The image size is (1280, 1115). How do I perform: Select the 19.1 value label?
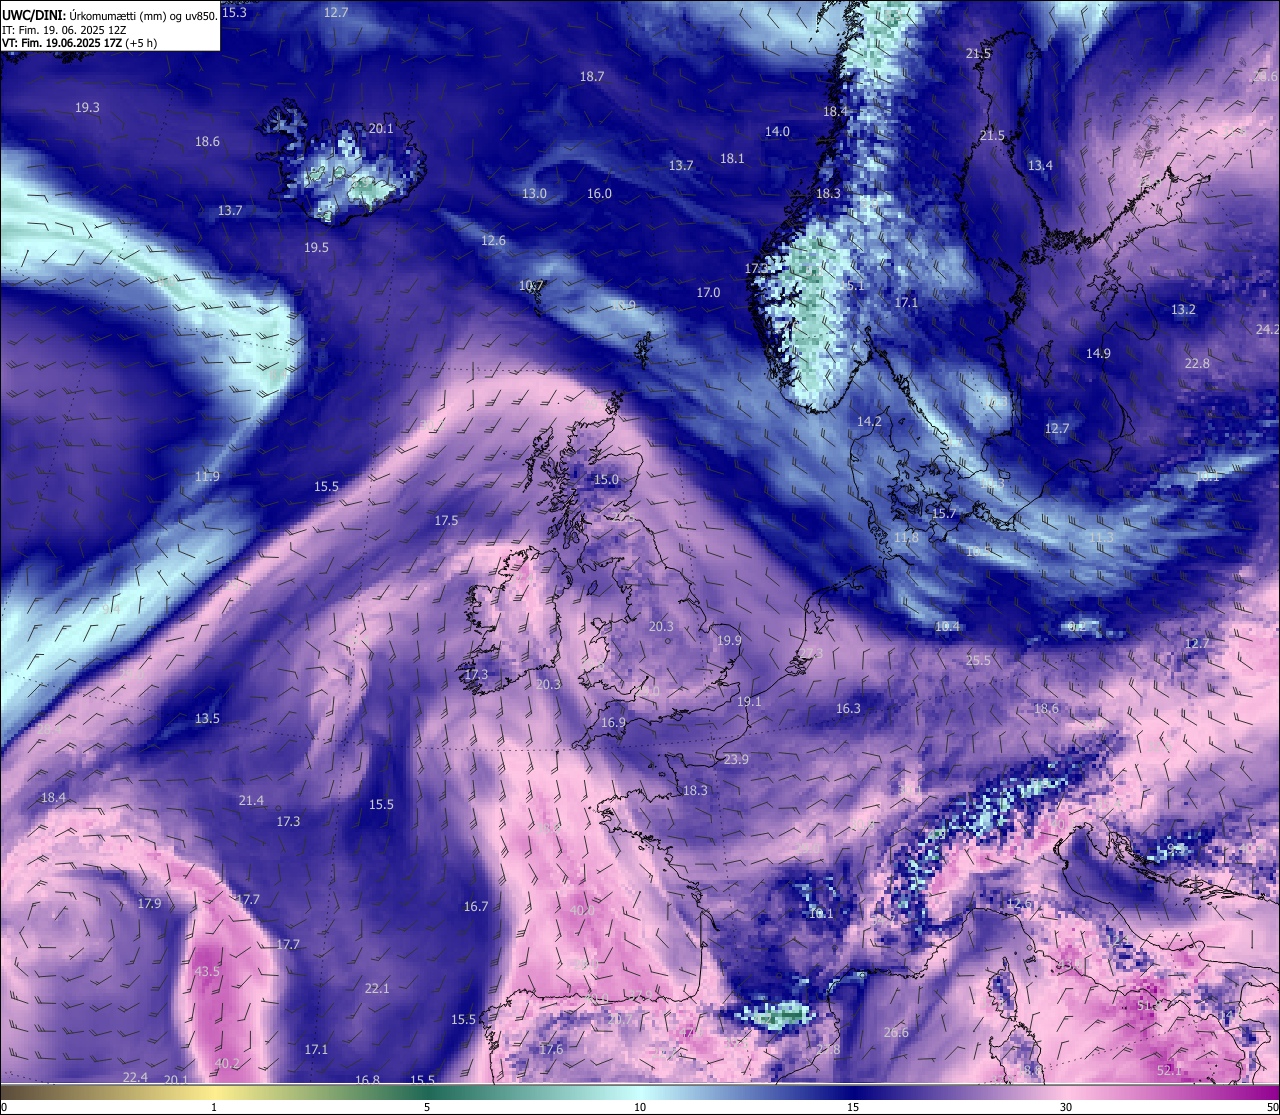click(x=749, y=702)
